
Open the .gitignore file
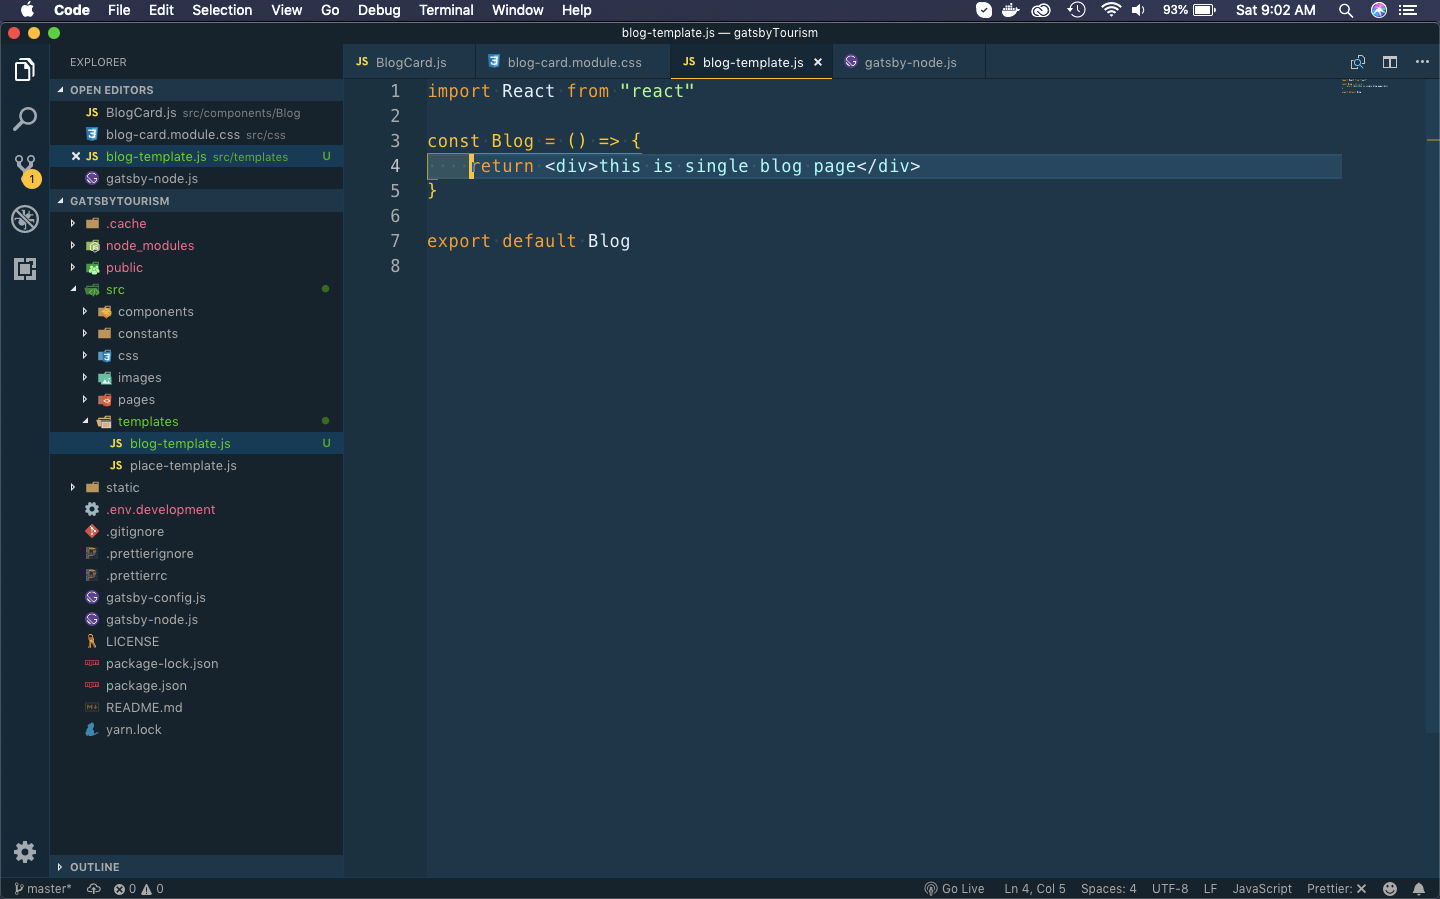coord(196,531)
